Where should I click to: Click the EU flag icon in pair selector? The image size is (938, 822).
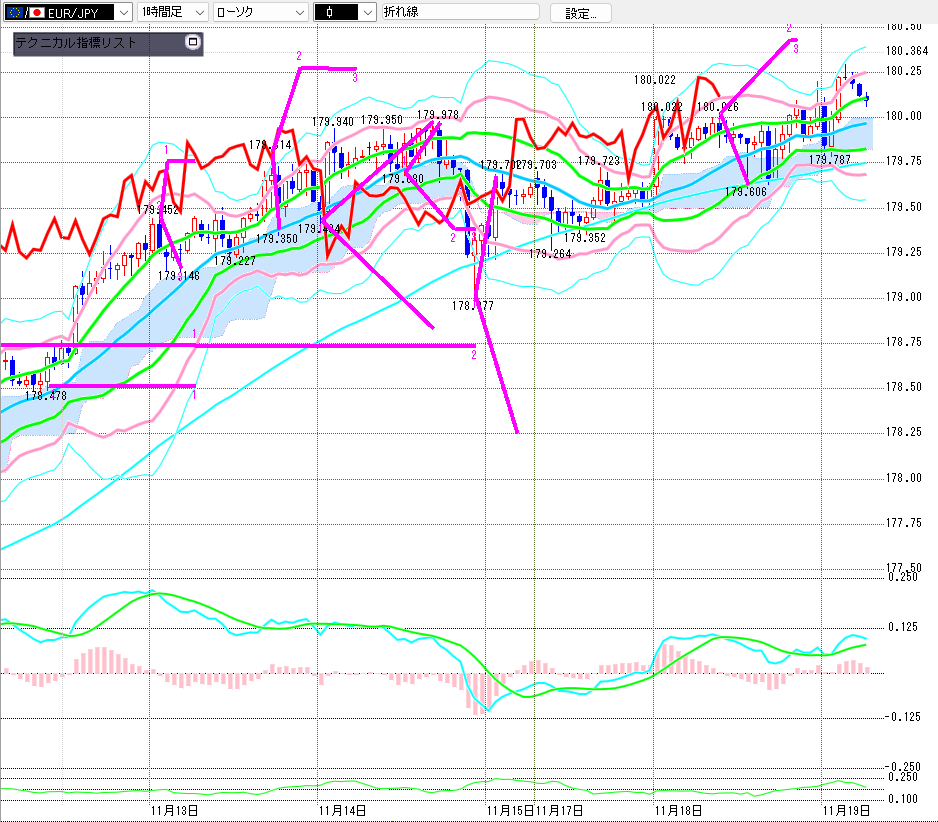click(13, 12)
